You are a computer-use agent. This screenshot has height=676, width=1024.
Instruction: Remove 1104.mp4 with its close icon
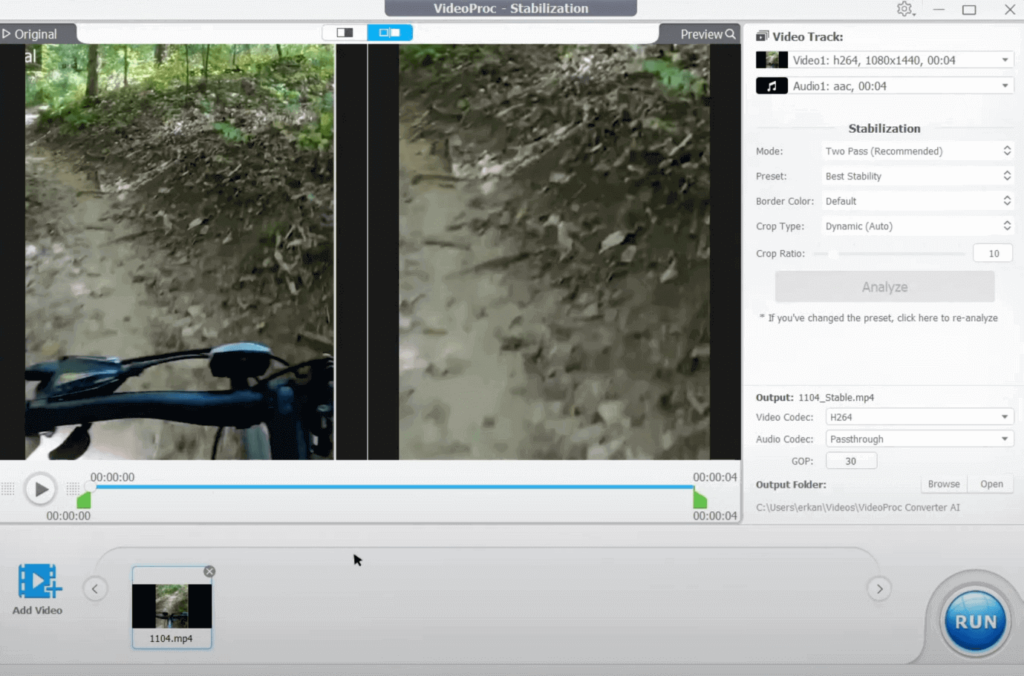(x=209, y=572)
